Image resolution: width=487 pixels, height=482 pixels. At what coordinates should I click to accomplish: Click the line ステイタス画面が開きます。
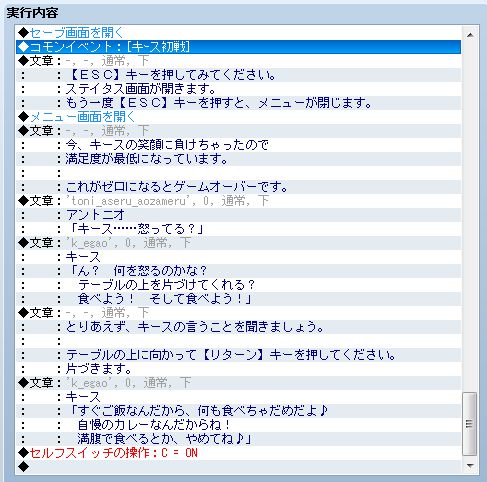point(238,89)
